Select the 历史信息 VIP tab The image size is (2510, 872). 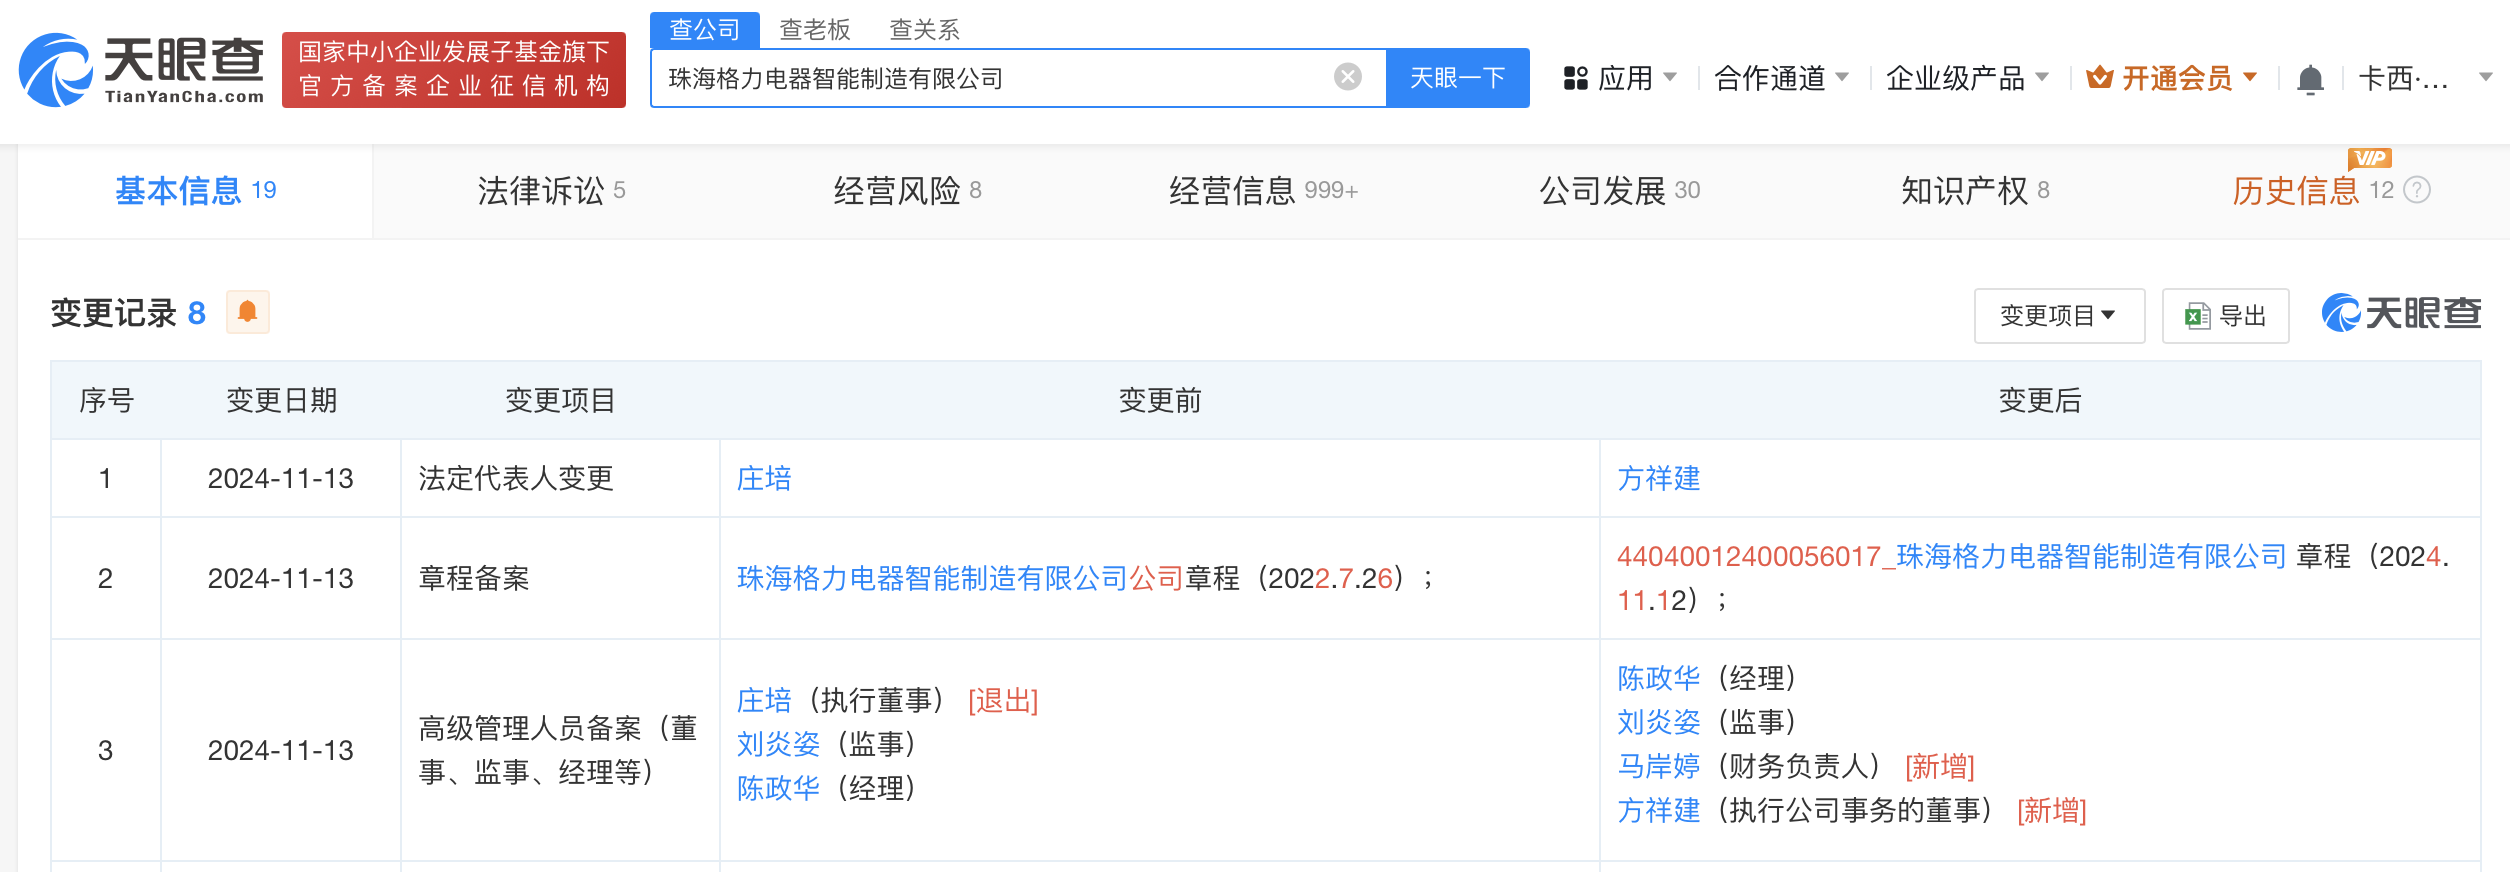2312,190
